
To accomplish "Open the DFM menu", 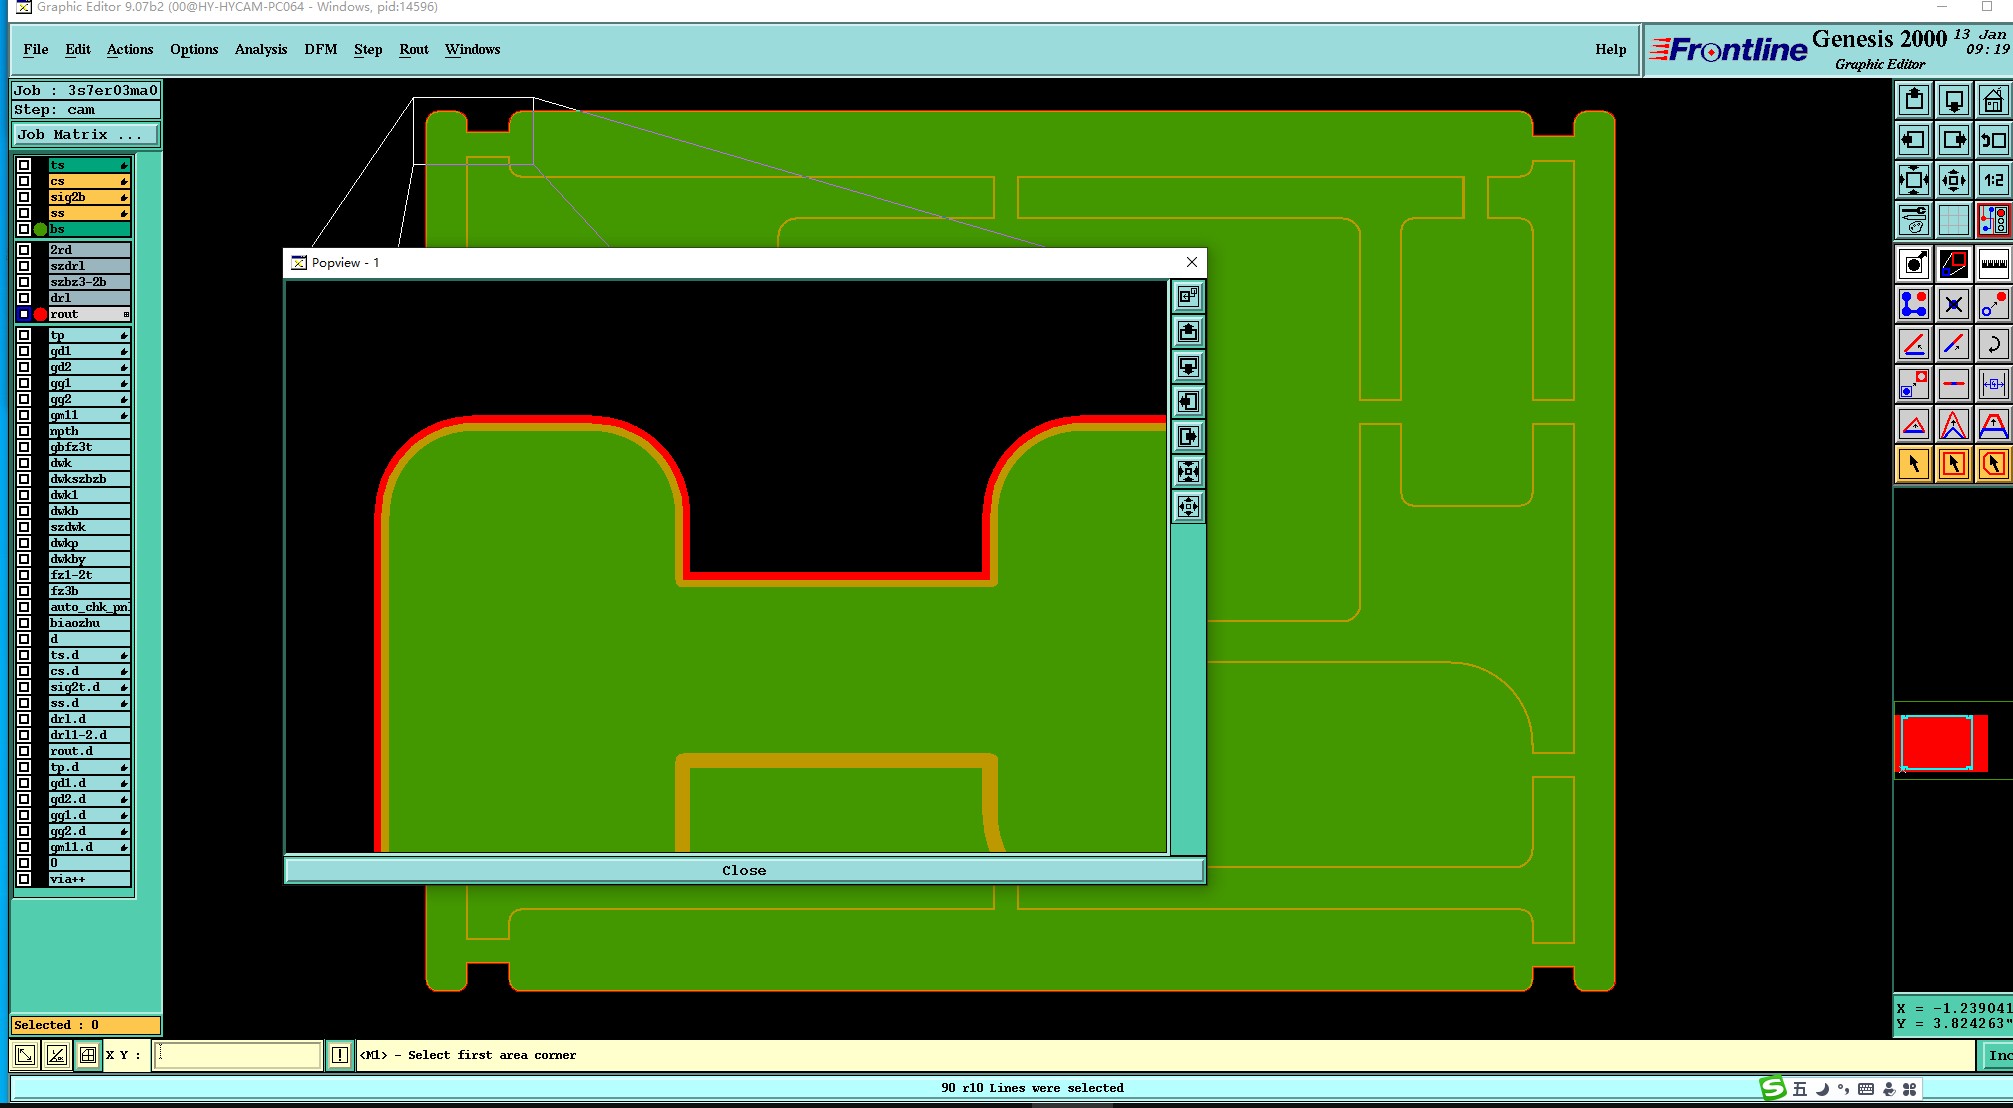I will [320, 49].
